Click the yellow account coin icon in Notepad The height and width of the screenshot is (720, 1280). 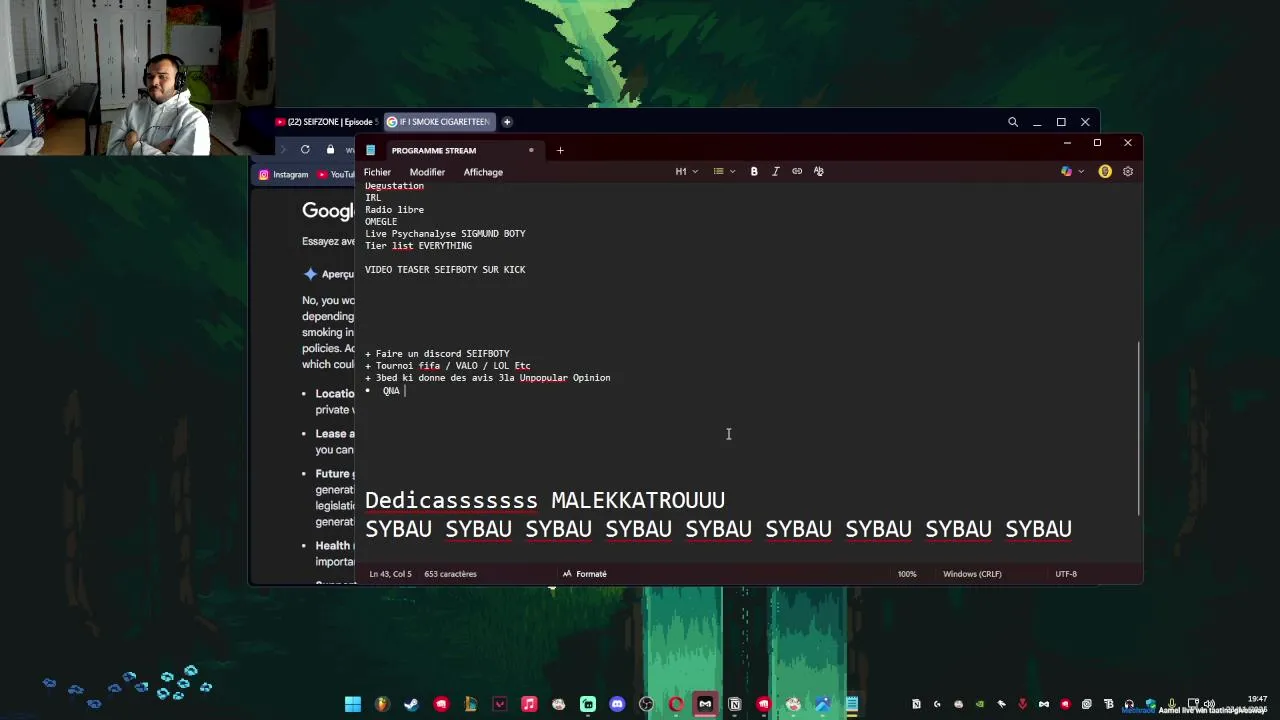[1105, 171]
